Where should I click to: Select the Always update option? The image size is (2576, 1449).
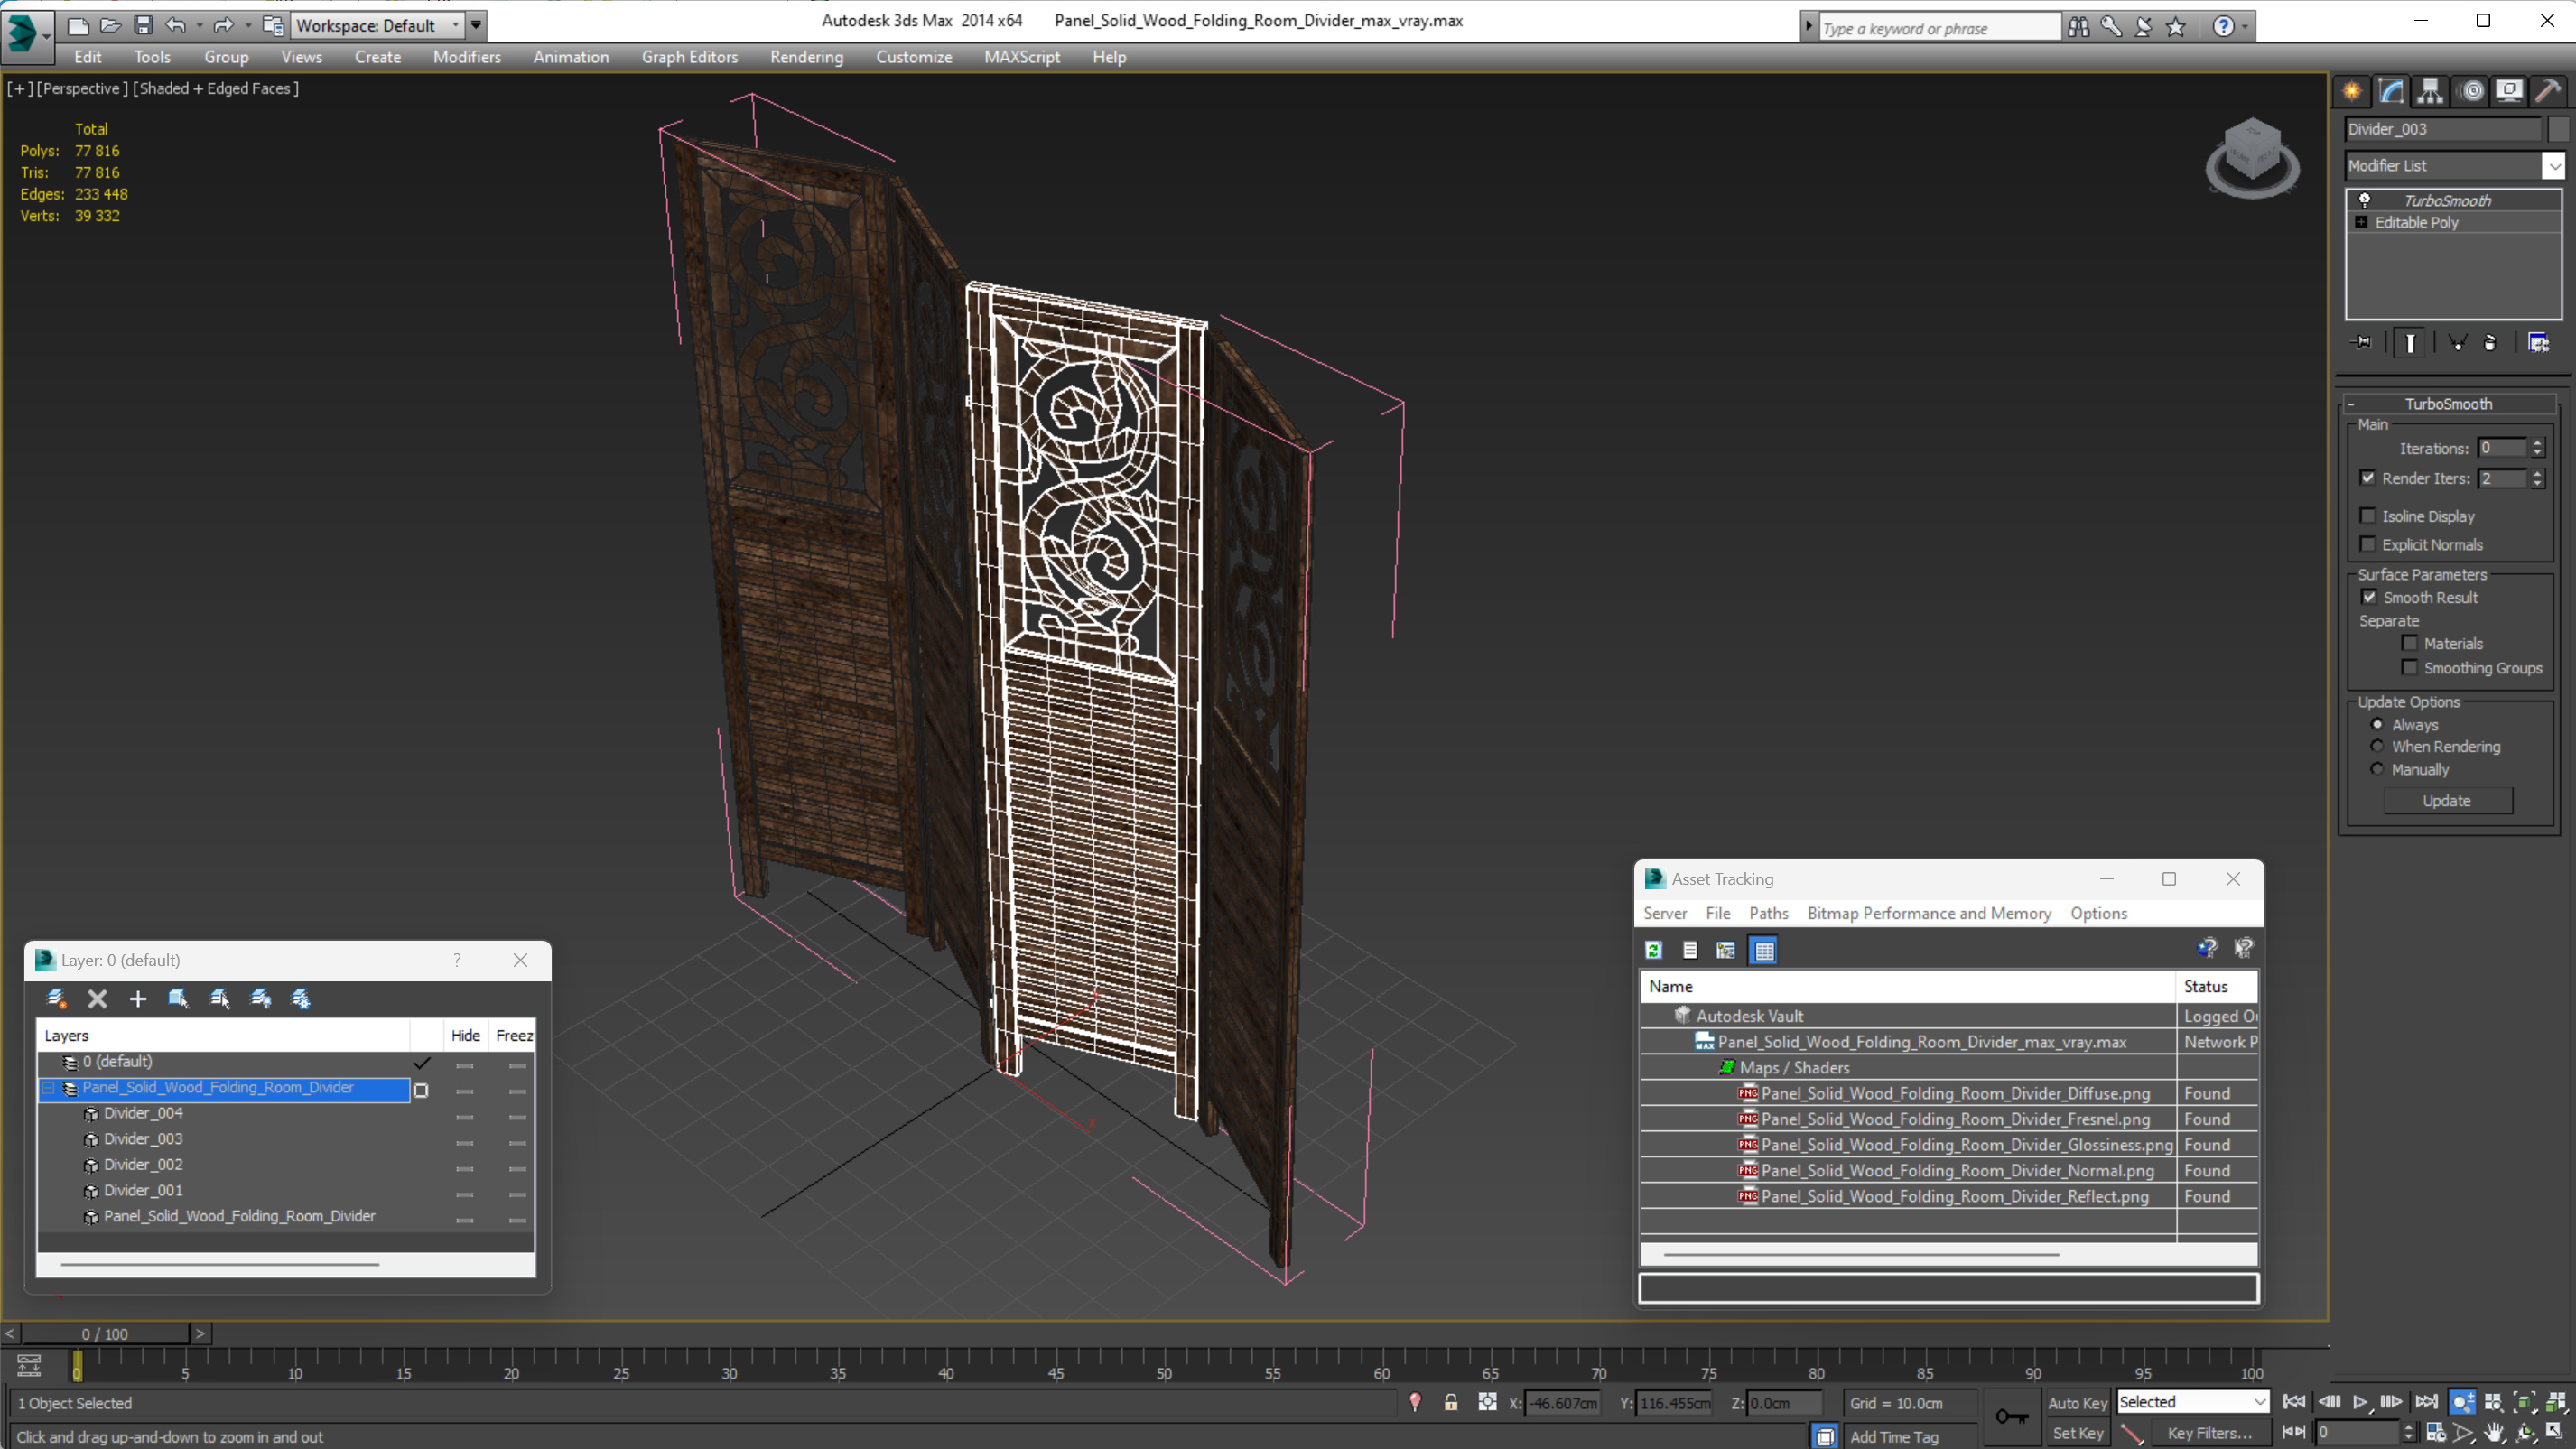[x=2377, y=724]
